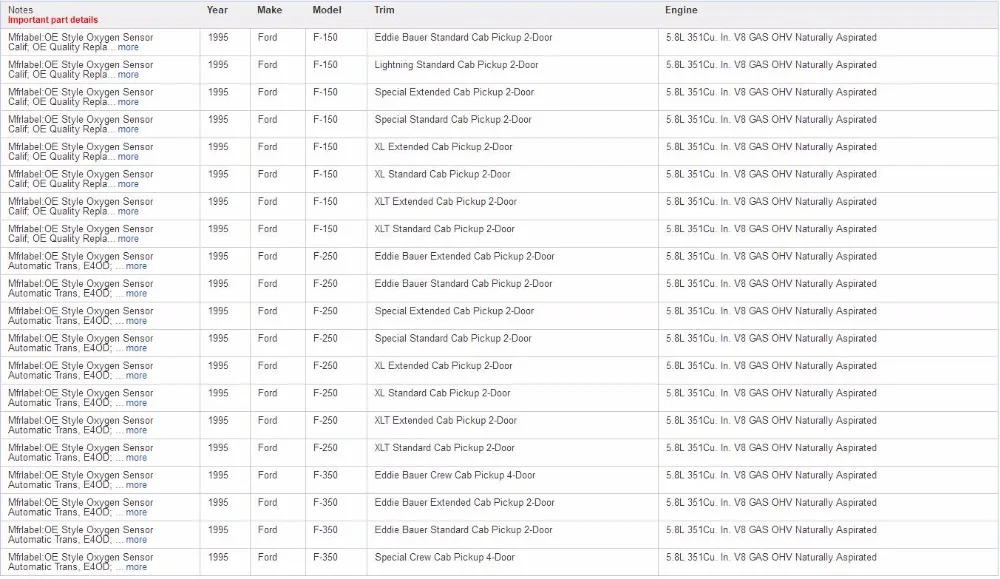Click the Year column header

point(217,10)
